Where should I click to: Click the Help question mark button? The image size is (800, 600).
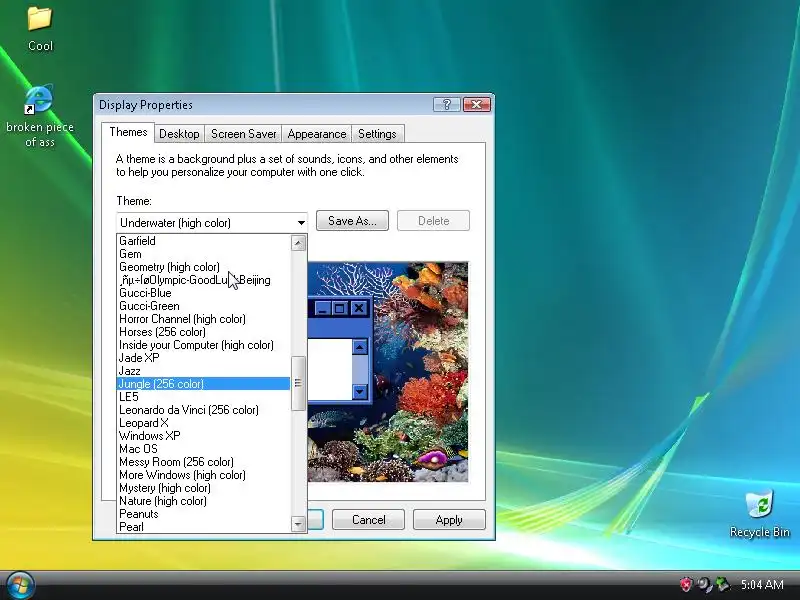point(447,105)
